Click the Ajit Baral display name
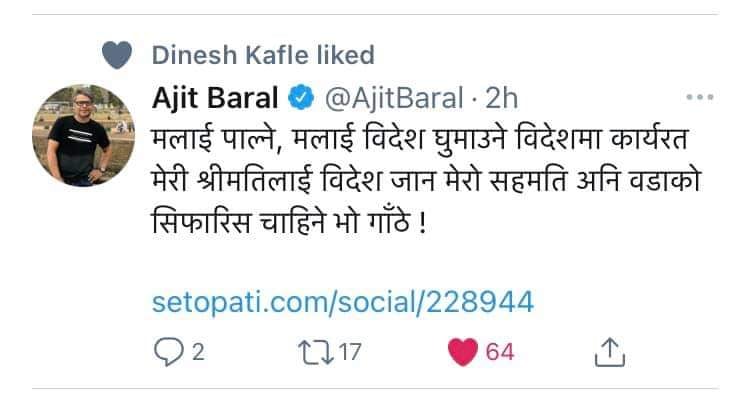Viewport: 750px width, 403px height. coord(216,99)
